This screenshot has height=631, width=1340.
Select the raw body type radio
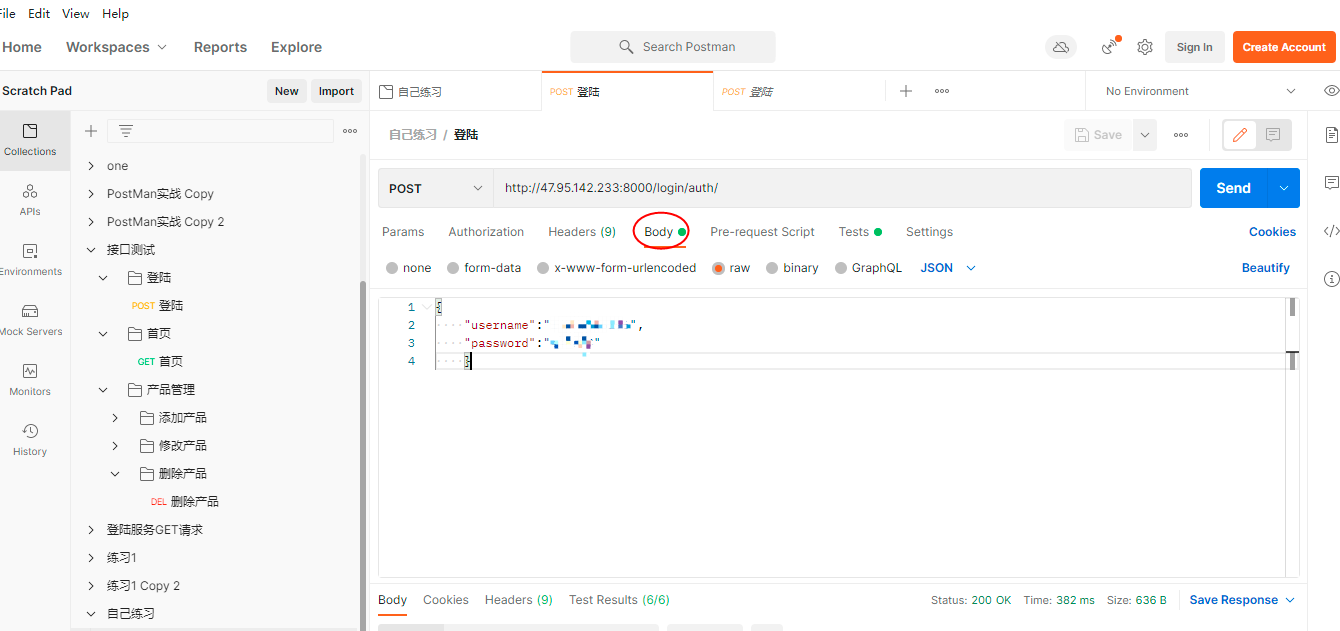[718, 268]
